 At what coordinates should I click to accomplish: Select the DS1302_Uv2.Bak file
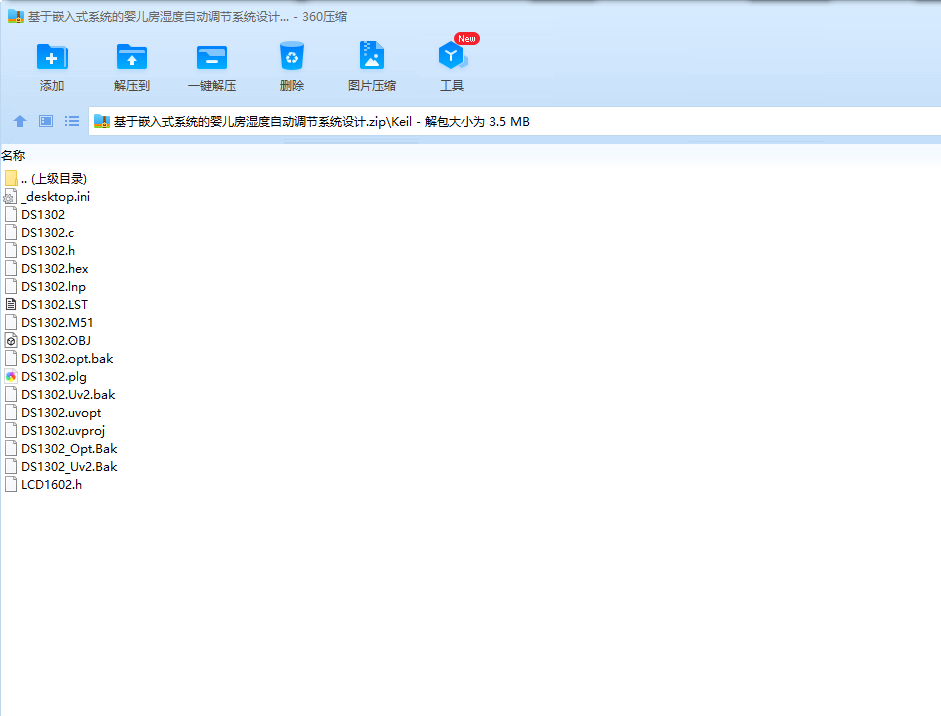coord(69,466)
